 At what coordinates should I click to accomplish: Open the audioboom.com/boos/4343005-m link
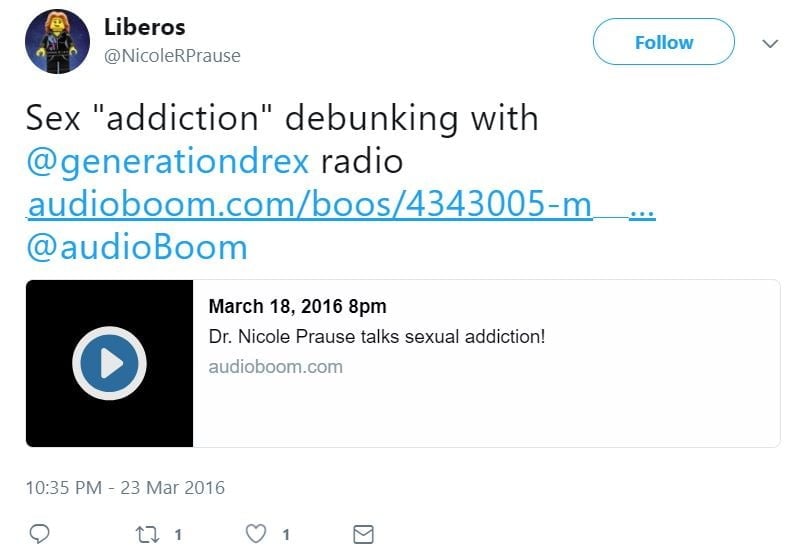(342, 204)
